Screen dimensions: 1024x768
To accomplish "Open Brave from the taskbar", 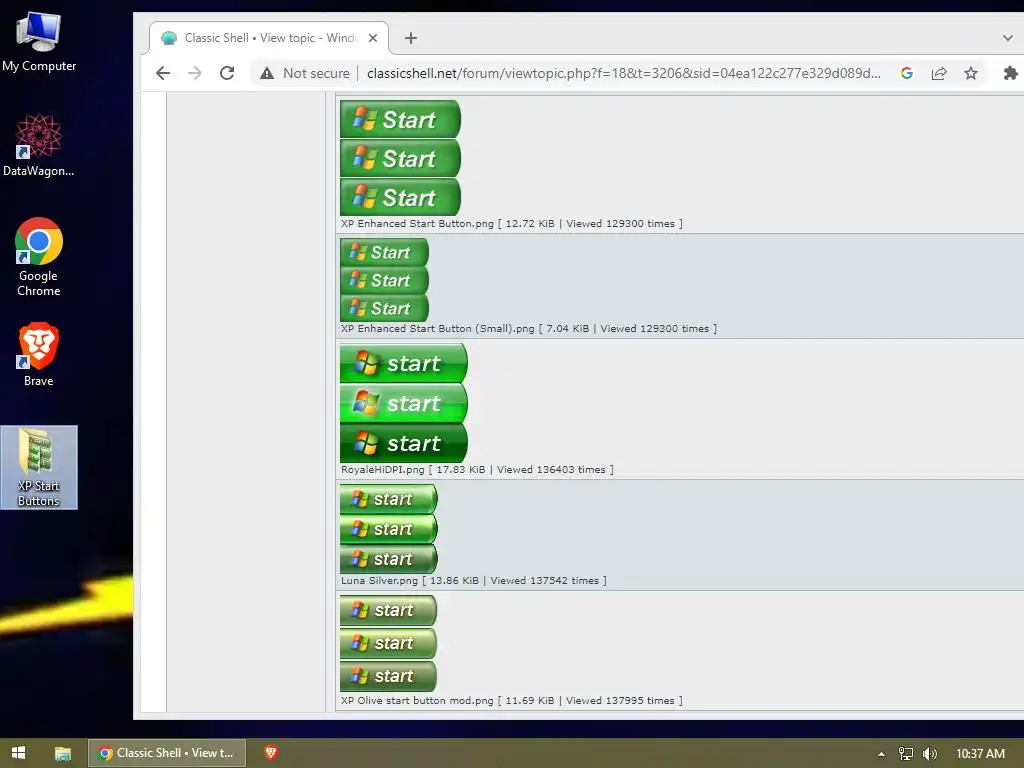I will point(271,753).
